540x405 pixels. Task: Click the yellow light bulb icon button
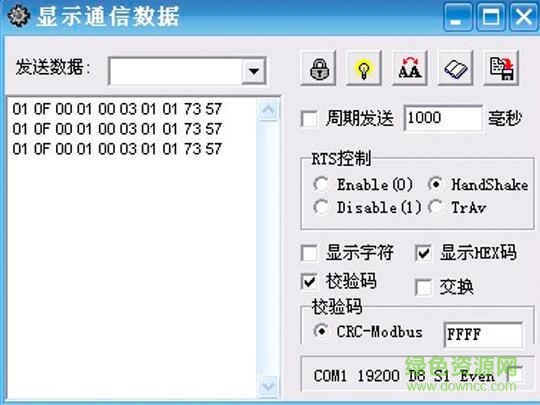tap(364, 68)
